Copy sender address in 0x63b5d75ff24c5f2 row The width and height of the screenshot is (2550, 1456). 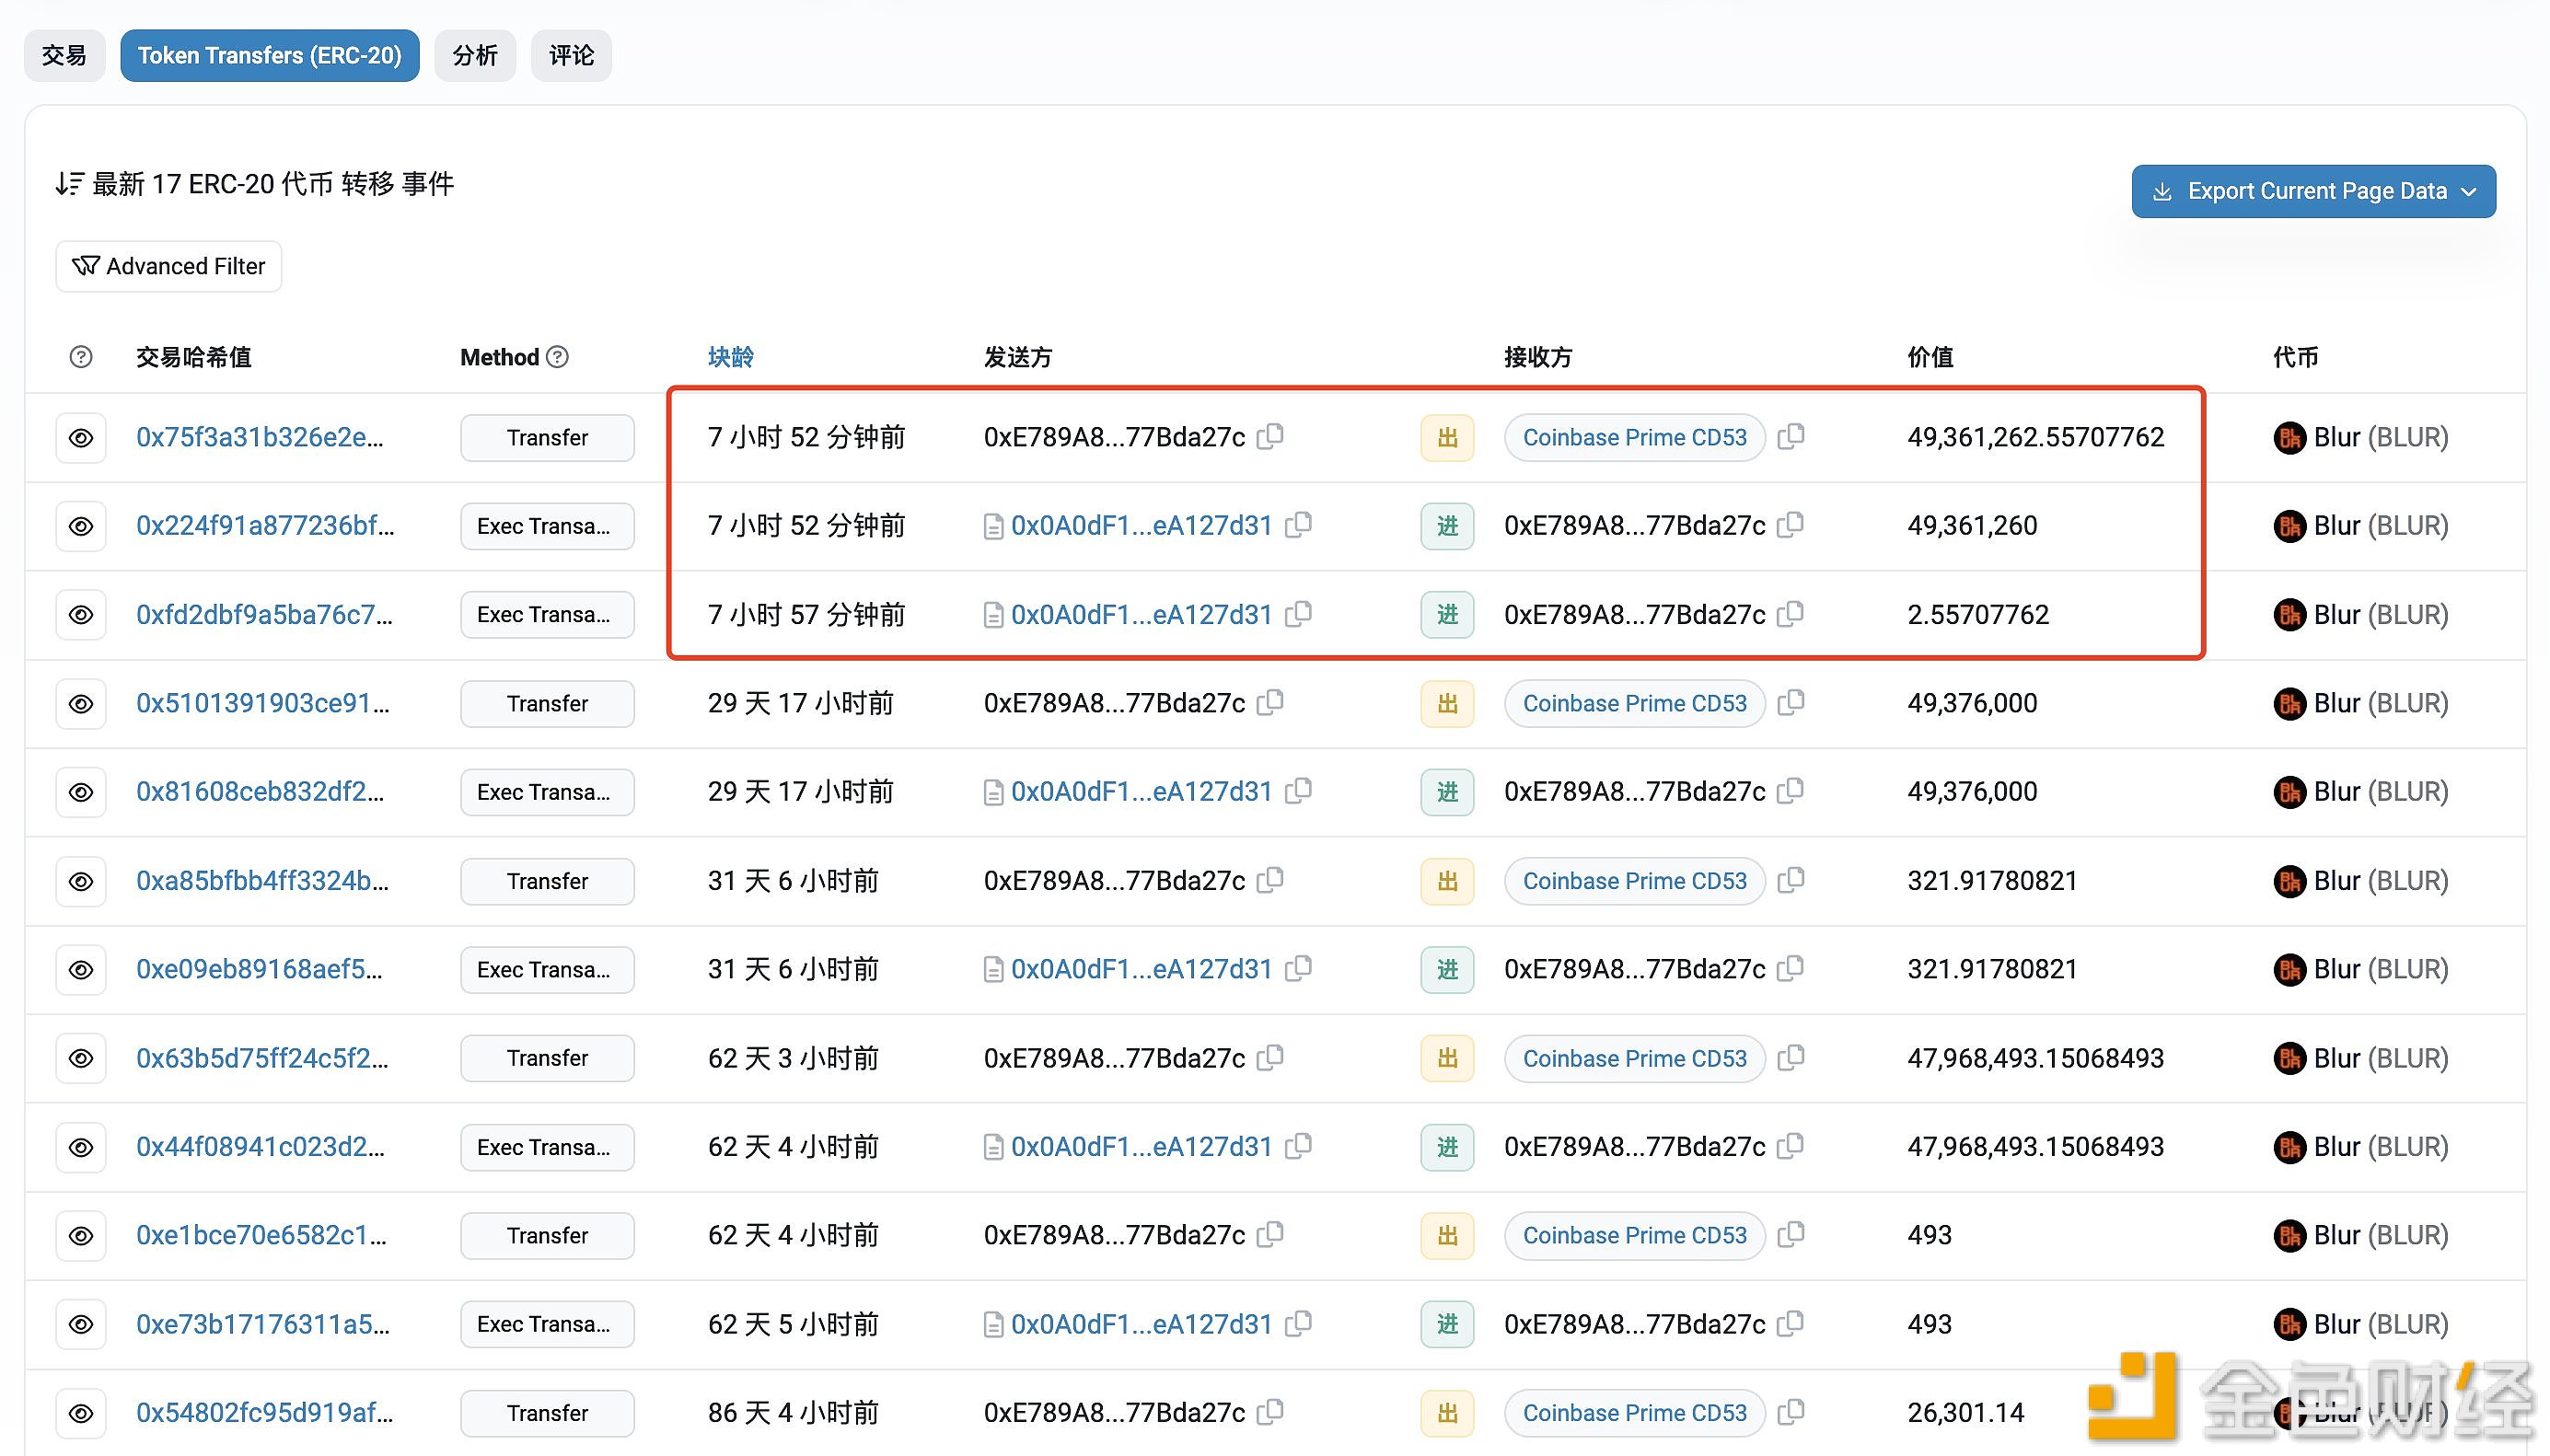pyautogui.click(x=1270, y=1057)
